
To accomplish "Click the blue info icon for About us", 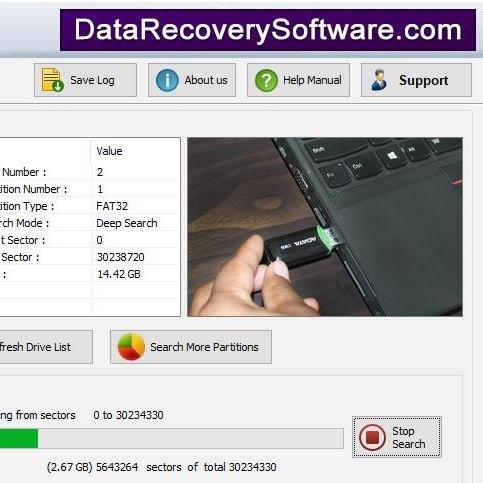I will click(x=167, y=80).
